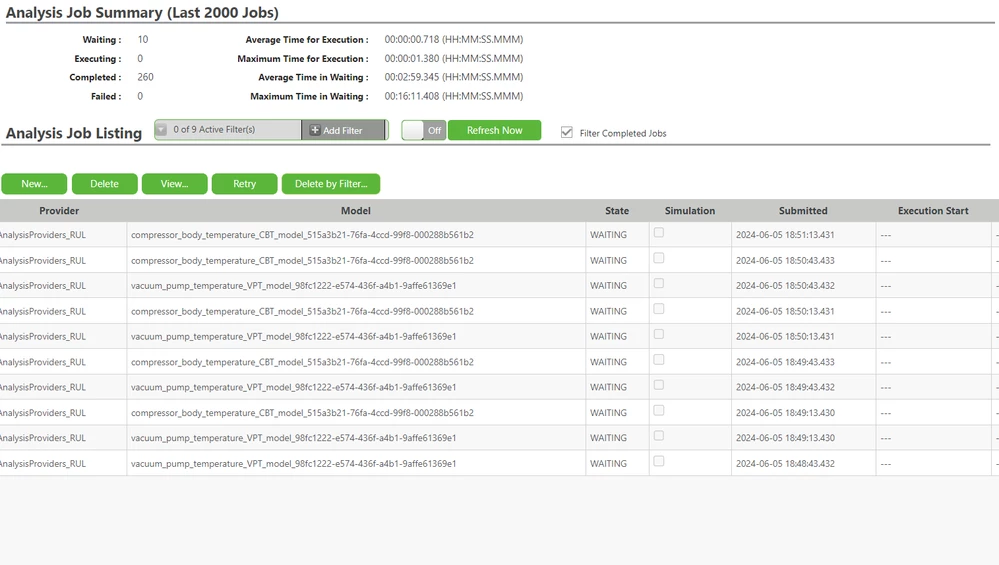Select vacuum pump model cell submitted 18:48:43.432

click(x=356, y=464)
